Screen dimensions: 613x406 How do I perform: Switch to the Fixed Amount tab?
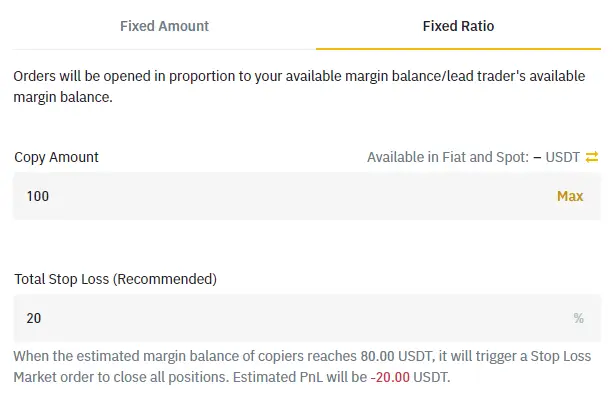point(165,26)
